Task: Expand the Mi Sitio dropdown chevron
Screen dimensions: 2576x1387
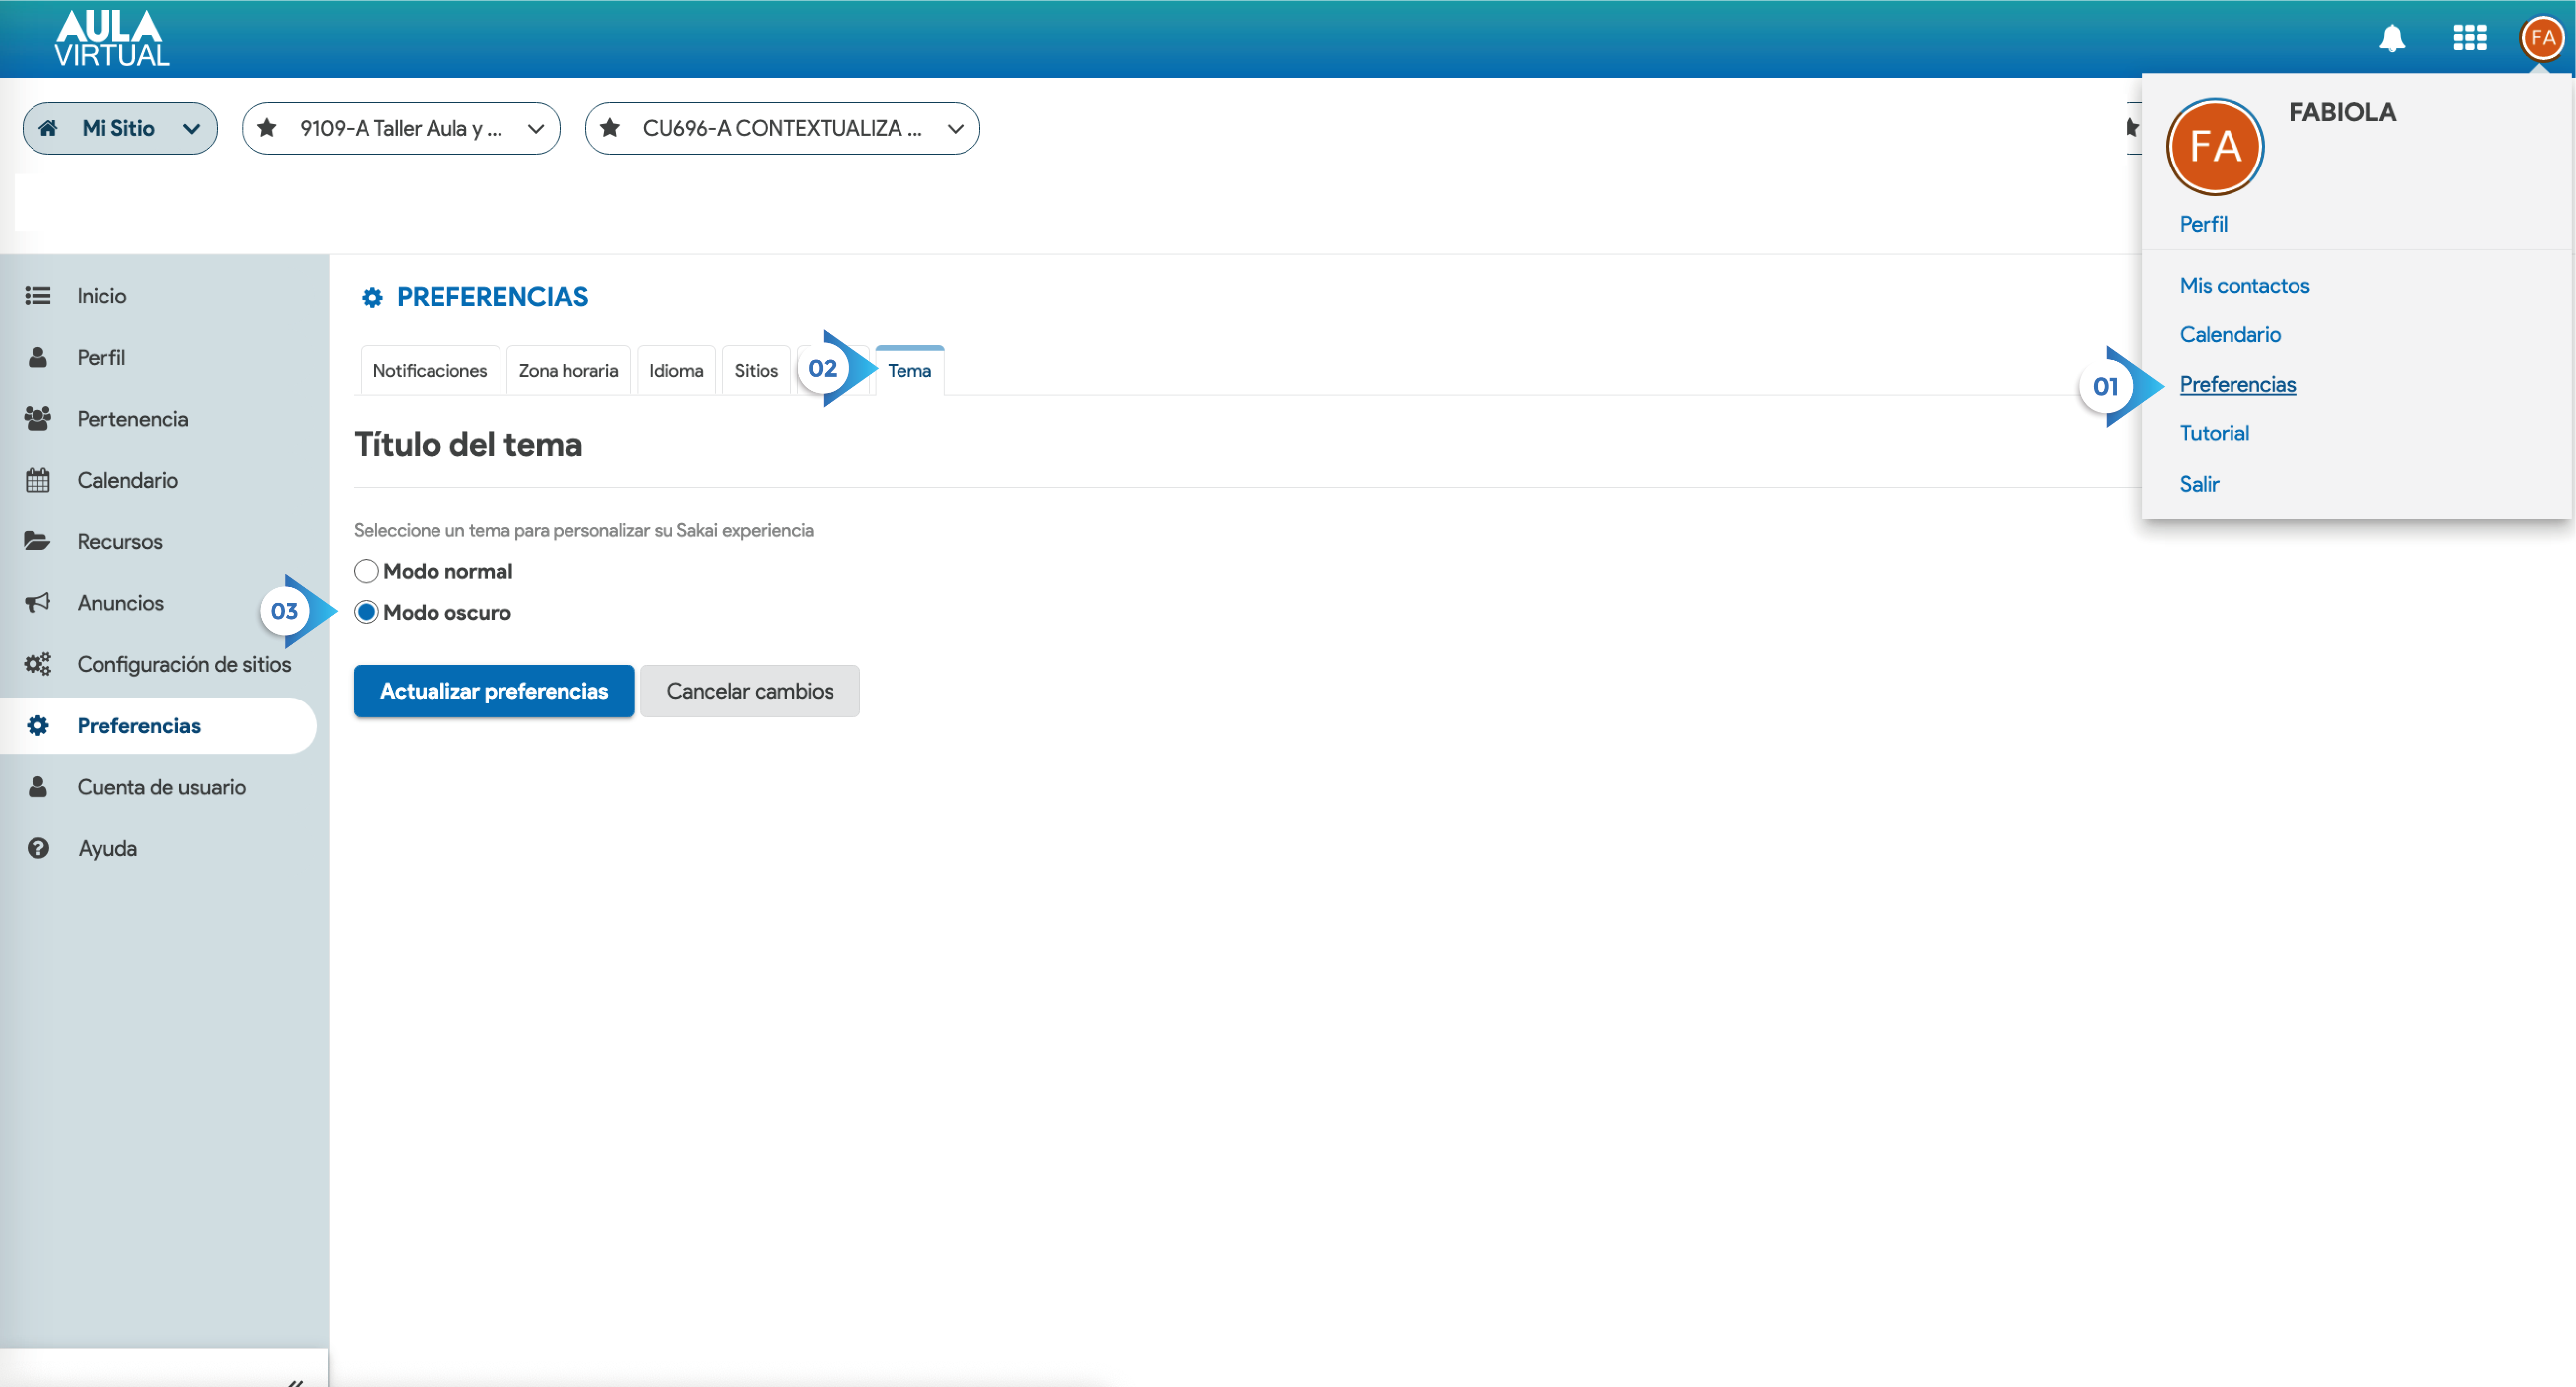Action: (191, 128)
